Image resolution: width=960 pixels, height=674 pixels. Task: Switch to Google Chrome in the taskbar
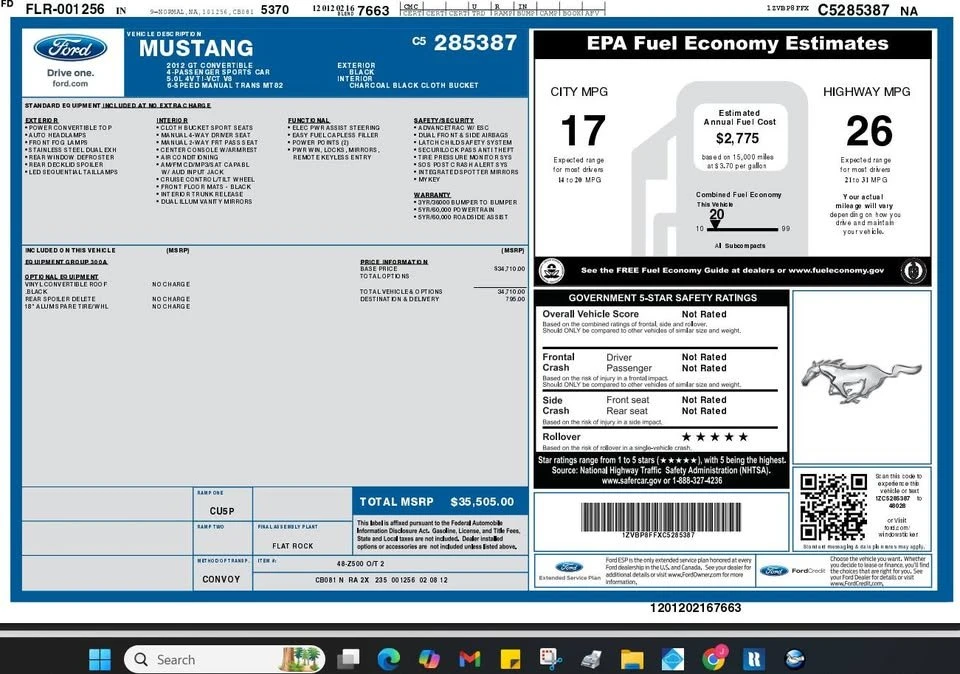713,658
